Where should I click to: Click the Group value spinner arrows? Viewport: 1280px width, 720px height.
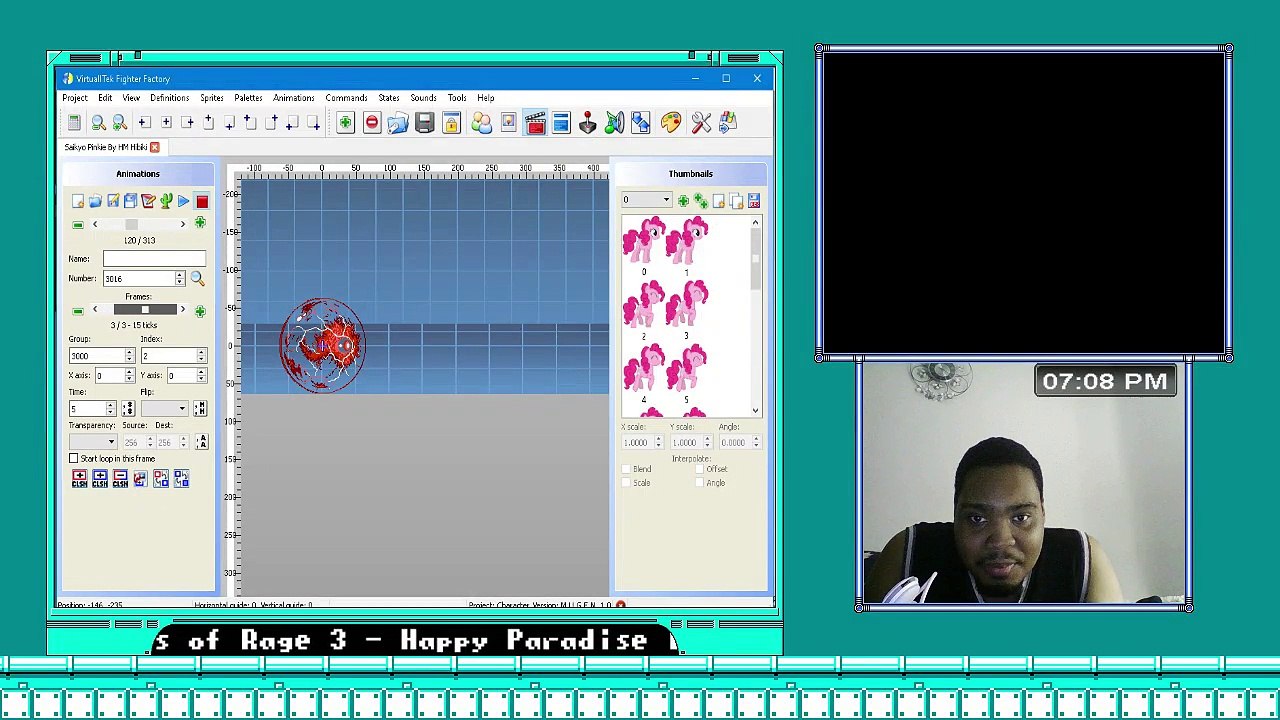point(129,356)
